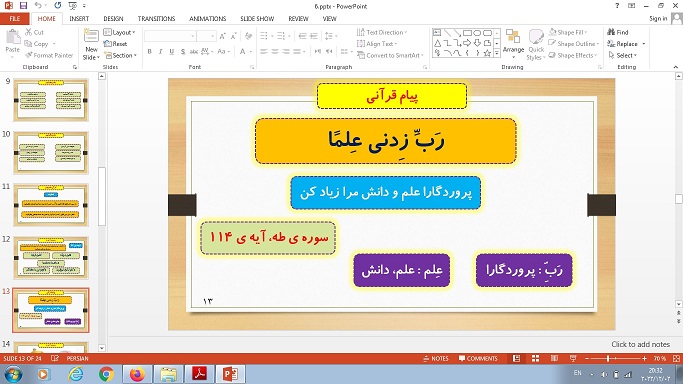Switch to TRANSITIONS tab
Screen dimensions: 683x384
tap(156, 19)
